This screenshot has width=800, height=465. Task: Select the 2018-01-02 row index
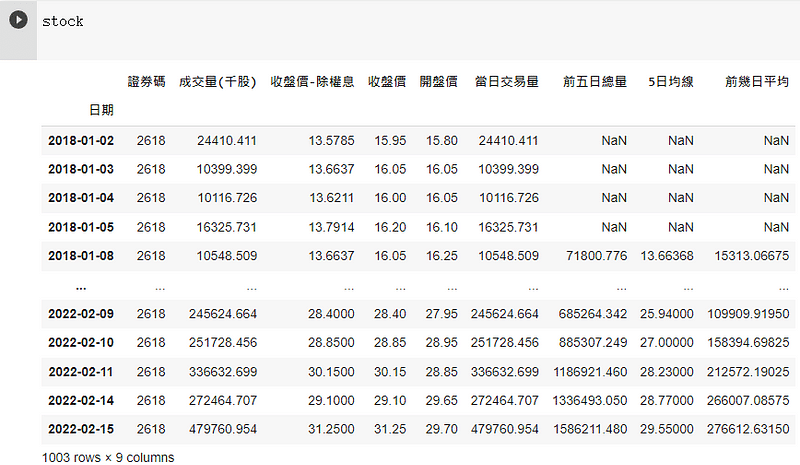click(x=81, y=141)
